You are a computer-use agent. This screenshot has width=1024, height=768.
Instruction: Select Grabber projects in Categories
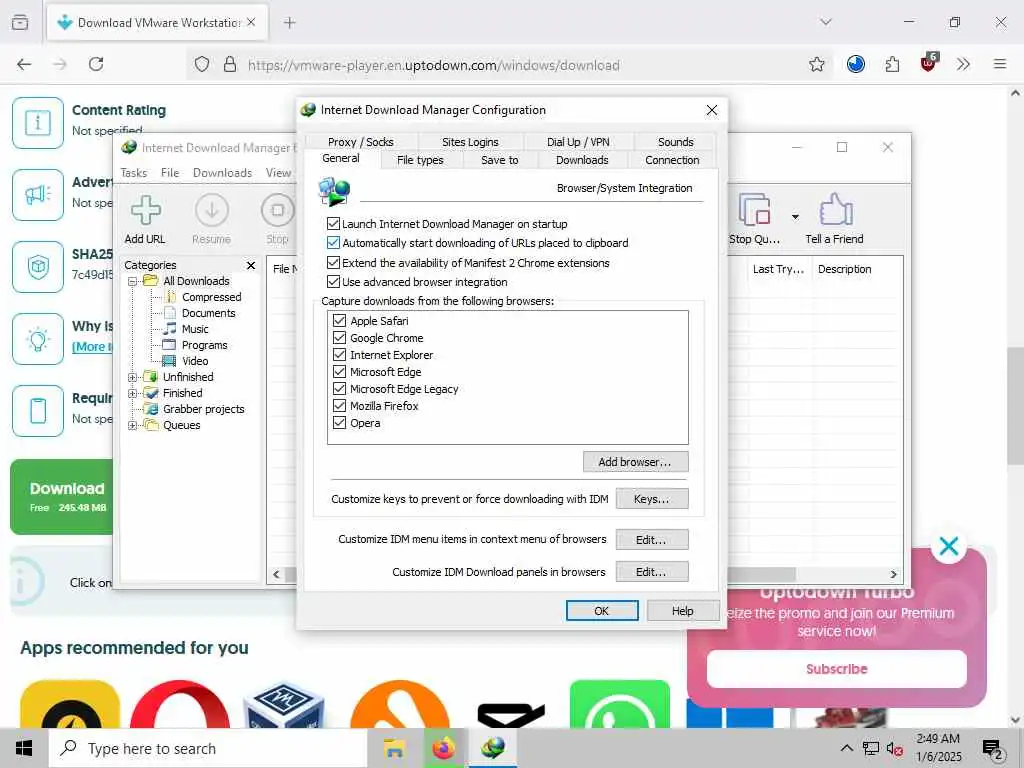click(204, 409)
